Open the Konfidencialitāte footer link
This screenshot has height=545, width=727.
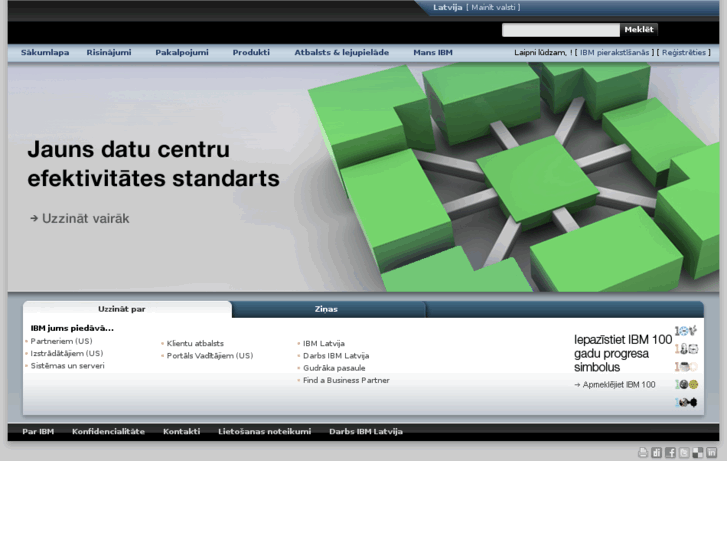(x=108, y=431)
